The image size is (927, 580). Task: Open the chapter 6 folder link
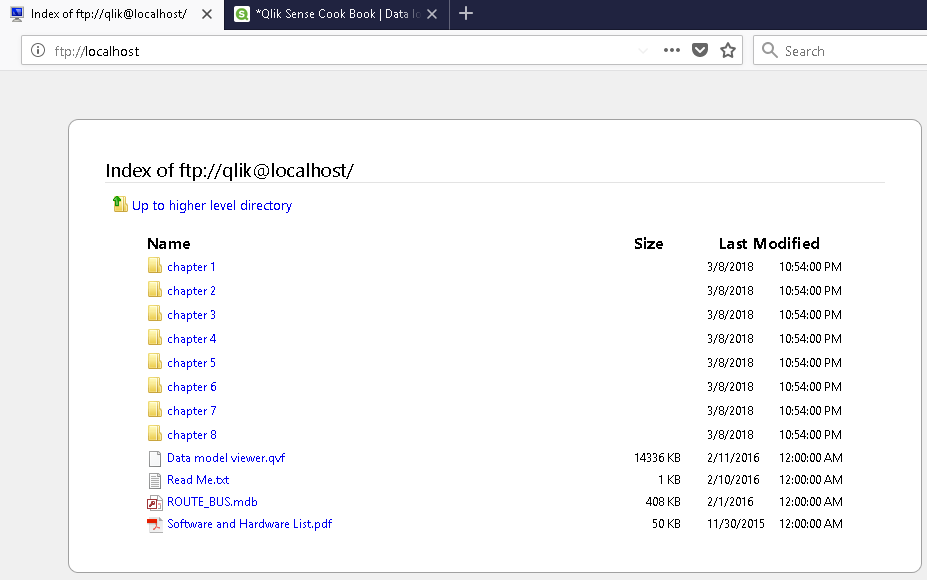(192, 387)
